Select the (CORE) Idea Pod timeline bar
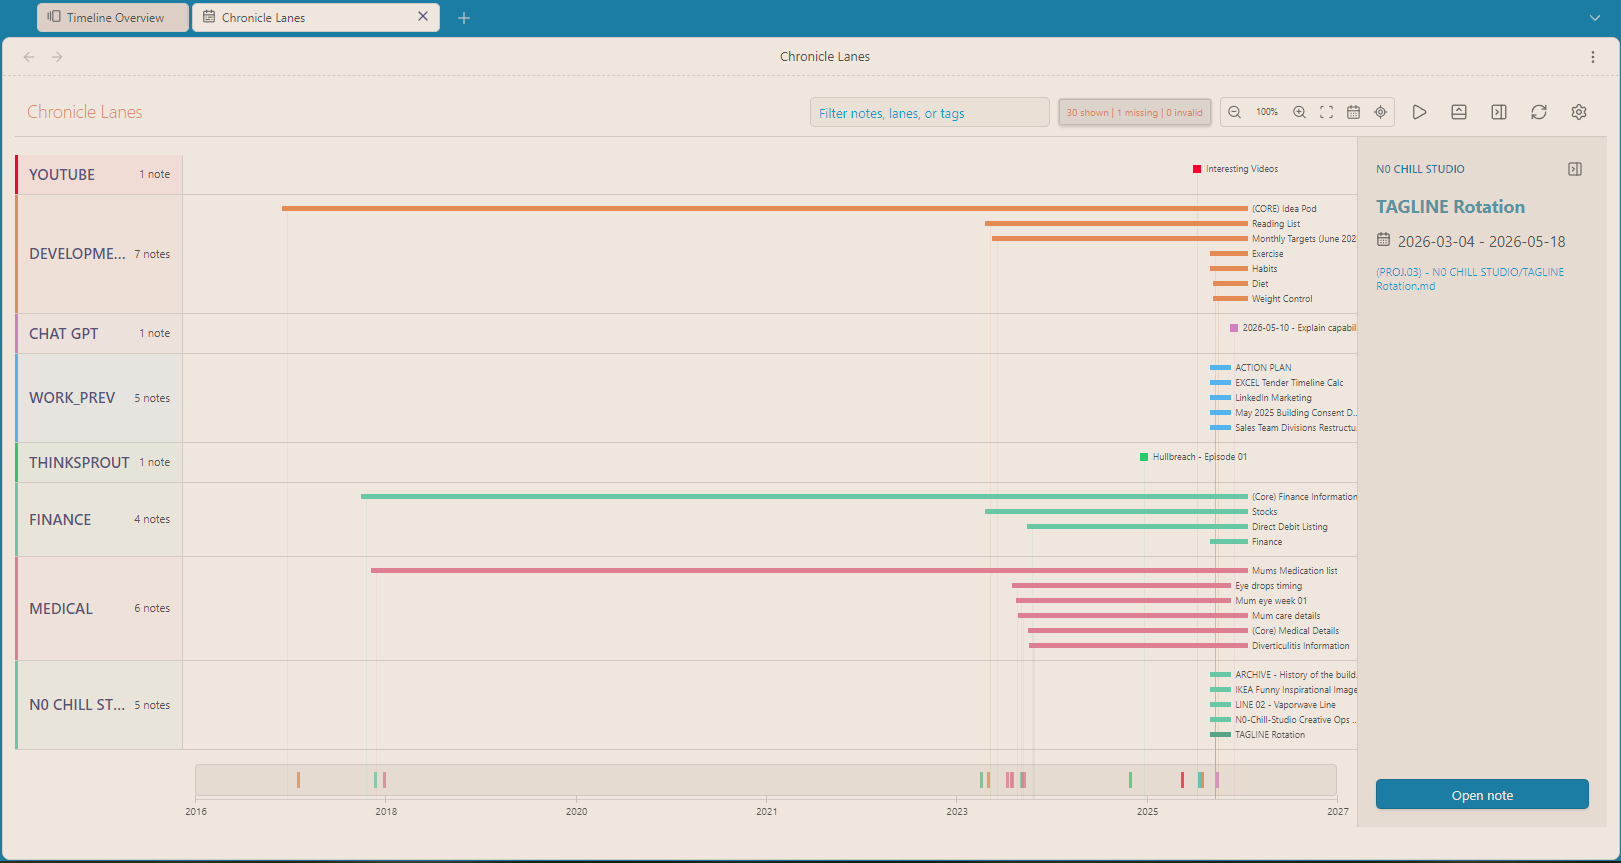 (x=765, y=208)
